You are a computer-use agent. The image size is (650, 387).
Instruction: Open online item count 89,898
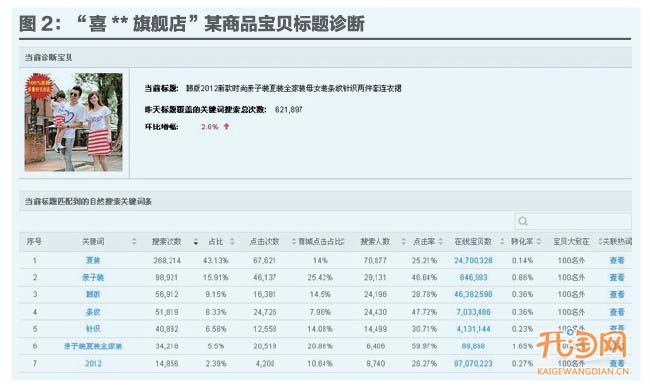tap(473, 346)
